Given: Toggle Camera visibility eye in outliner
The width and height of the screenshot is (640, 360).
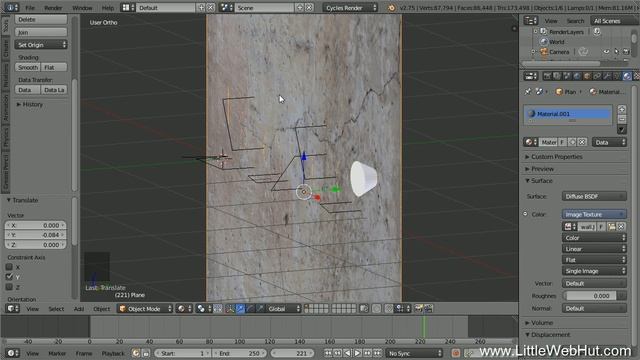Looking at the screenshot, I should click(606, 52).
